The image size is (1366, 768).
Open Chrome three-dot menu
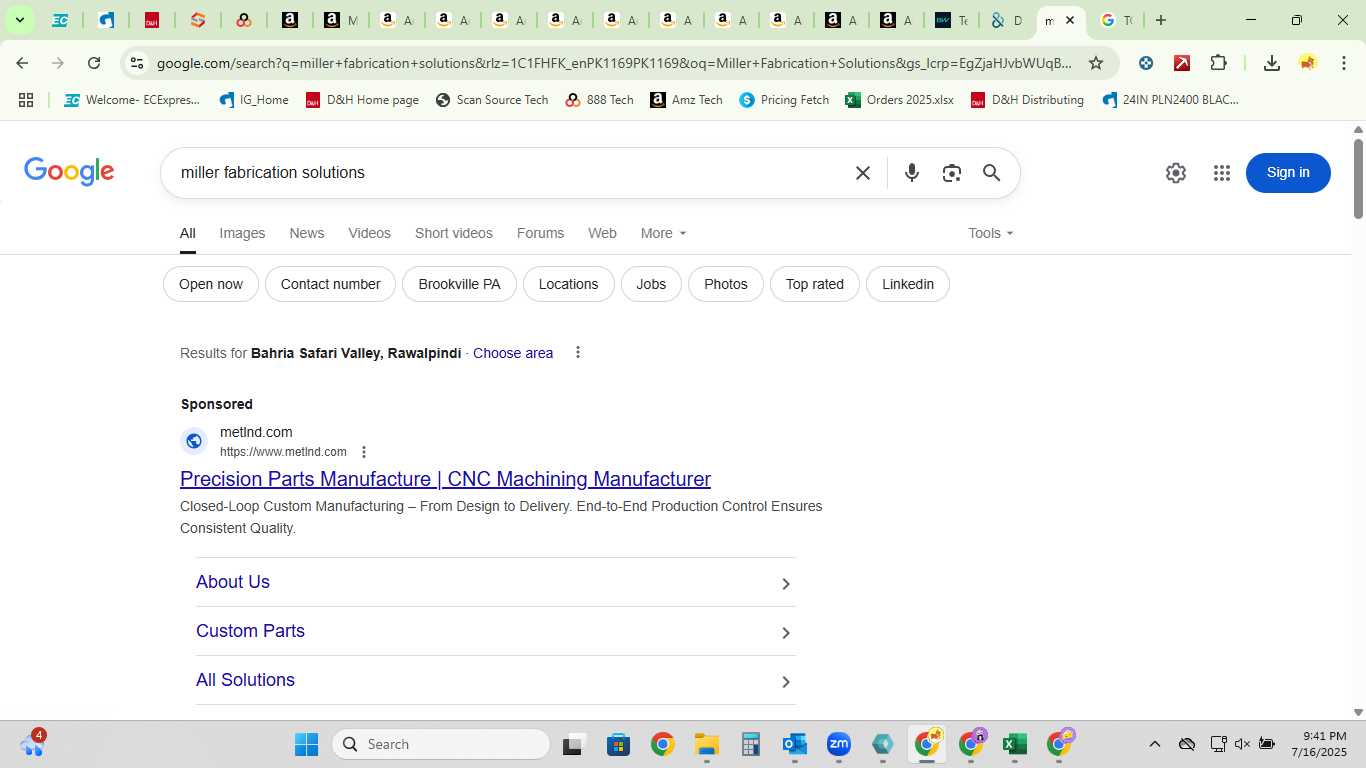[1343, 63]
